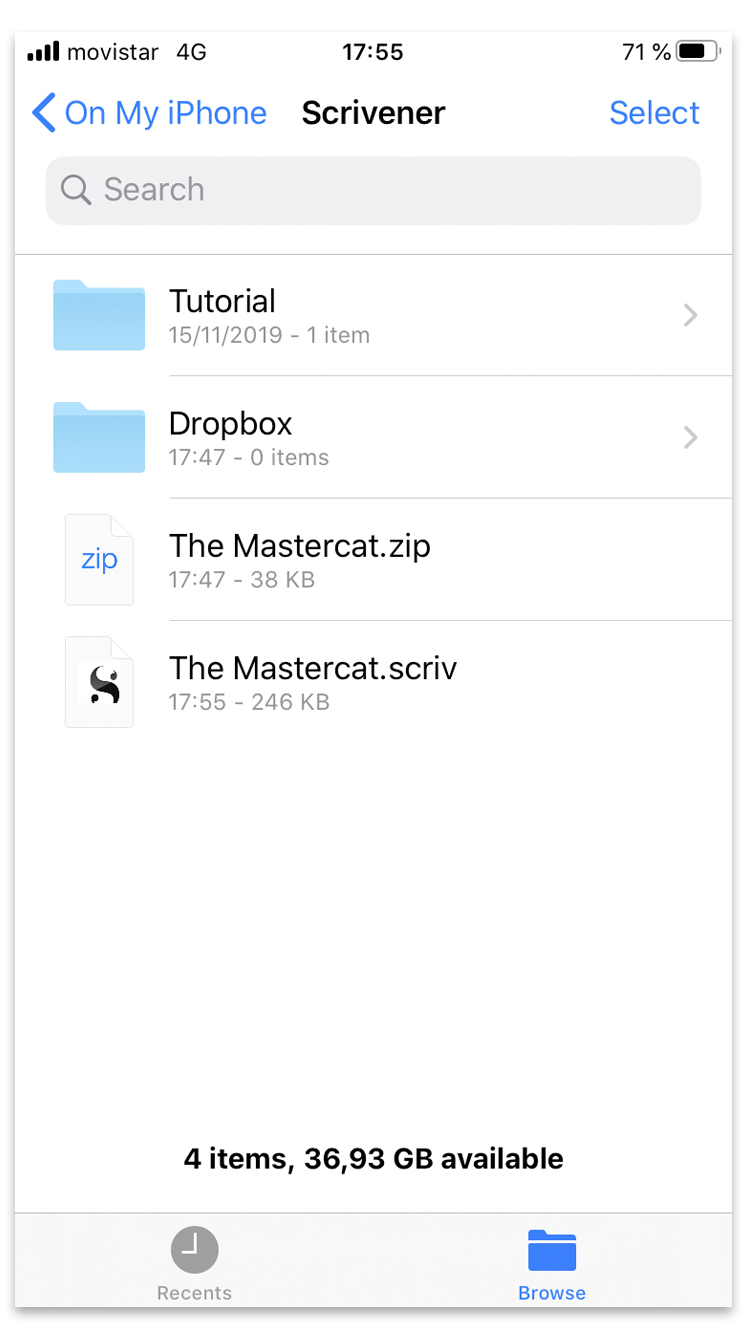Open the Tutorial folder icon
The width and height of the screenshot is (750, 1334).
click(x=99, y=315)
